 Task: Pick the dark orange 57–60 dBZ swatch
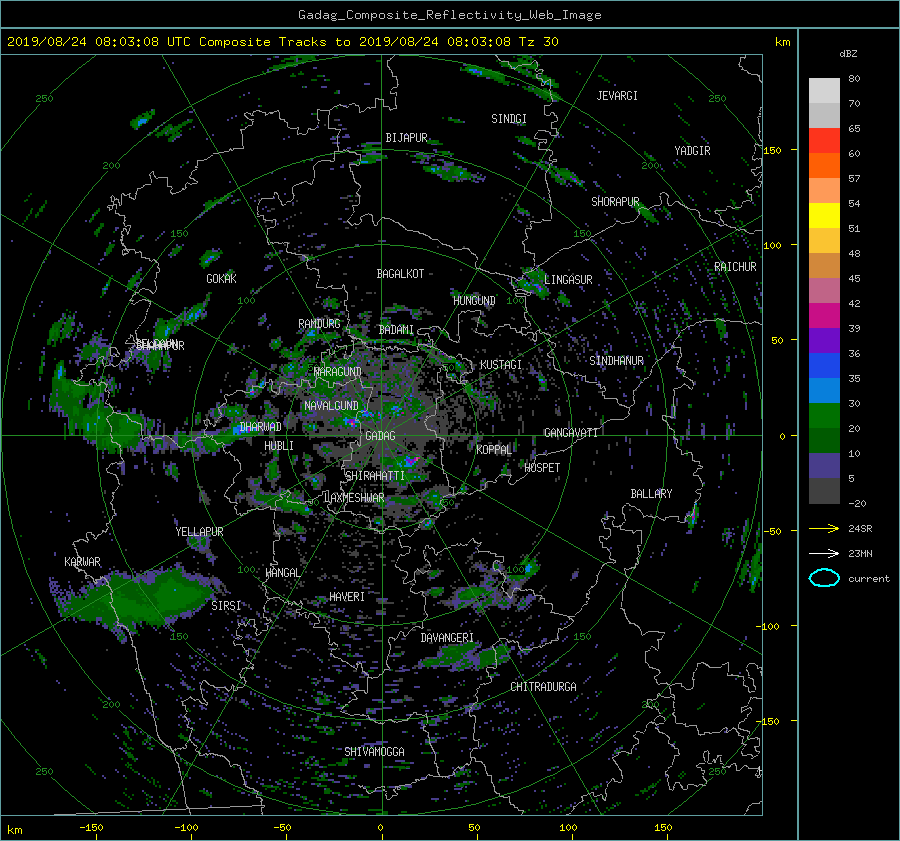pos(824,166)
